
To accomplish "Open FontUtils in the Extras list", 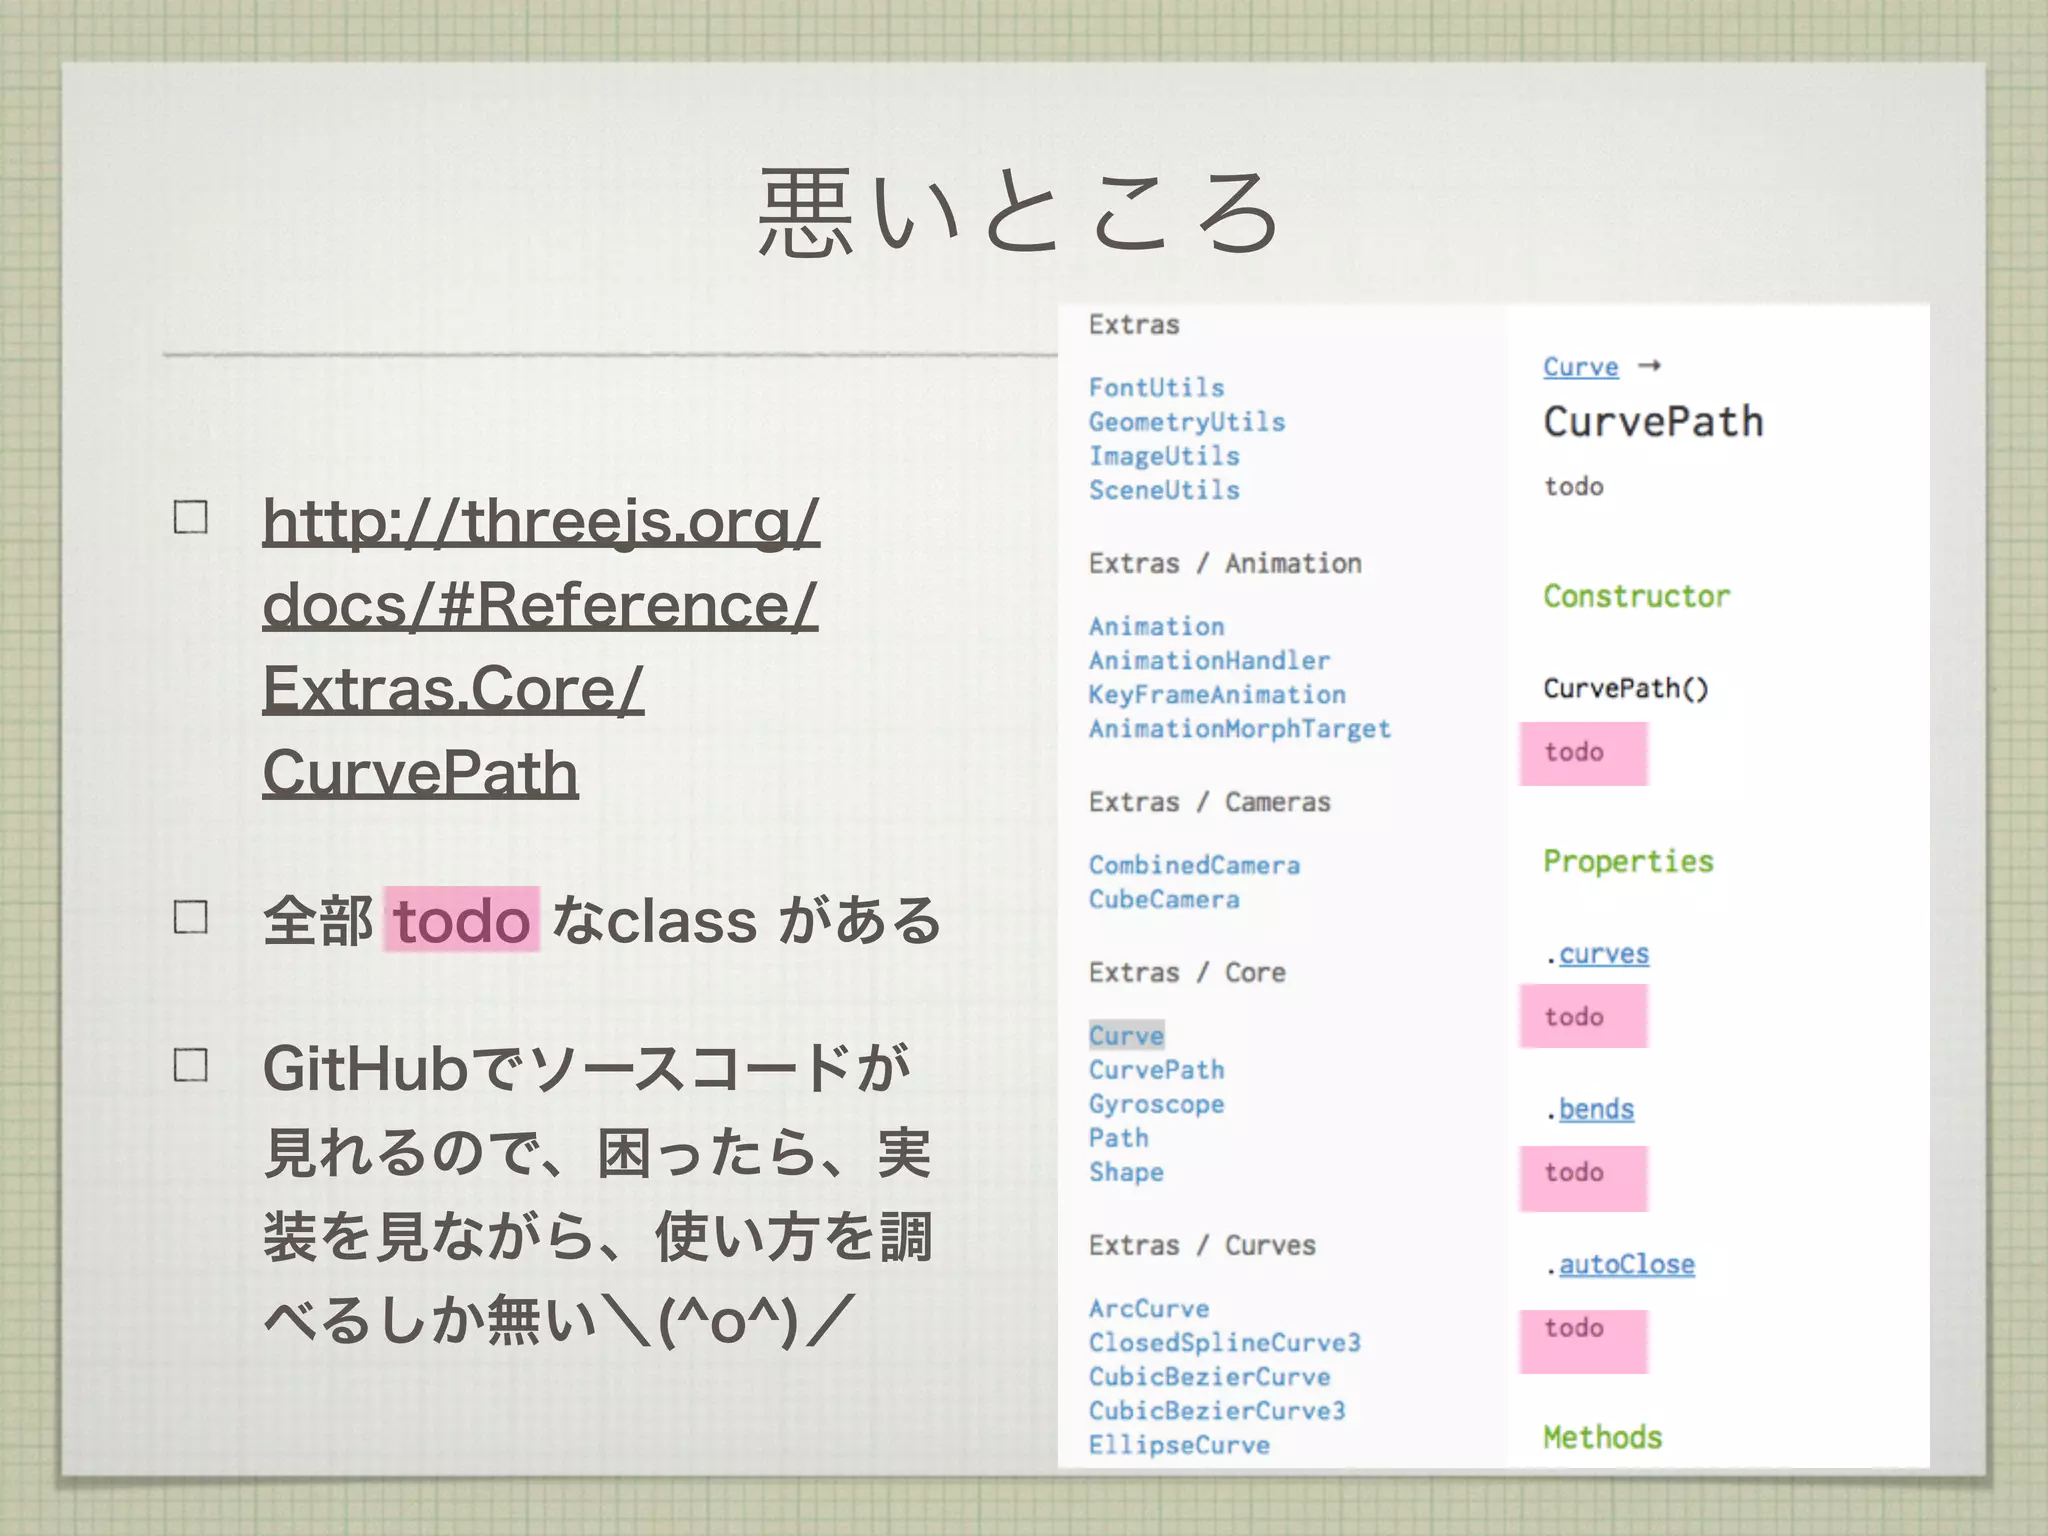I will tap(1156, 388).
